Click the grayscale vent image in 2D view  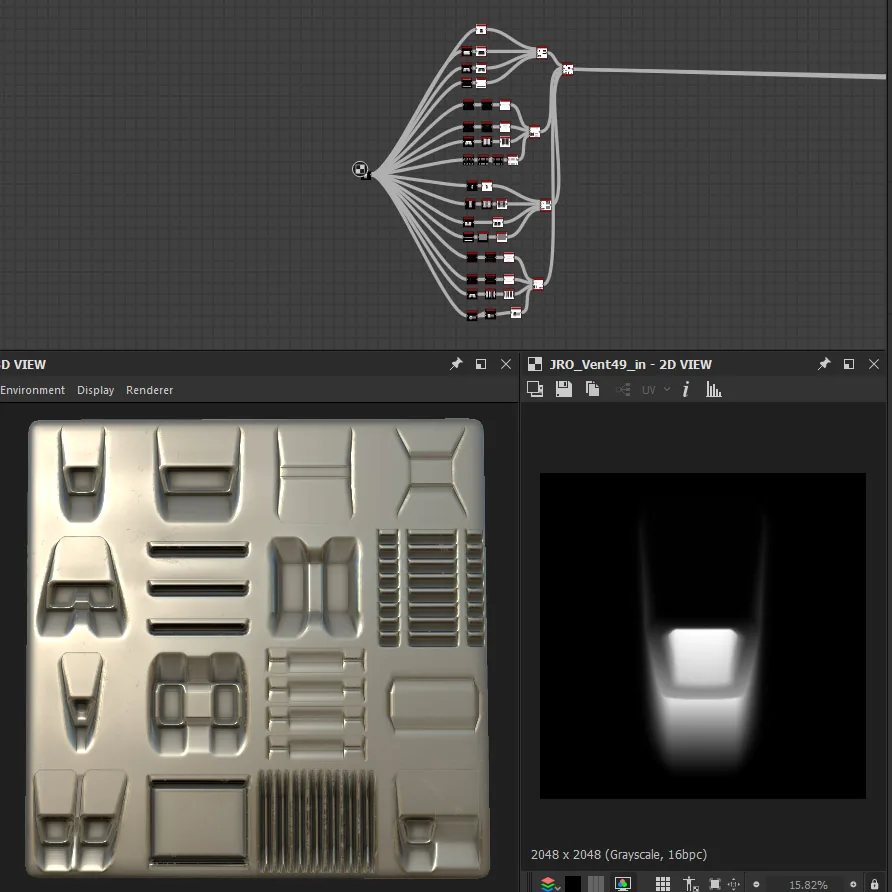703,635
